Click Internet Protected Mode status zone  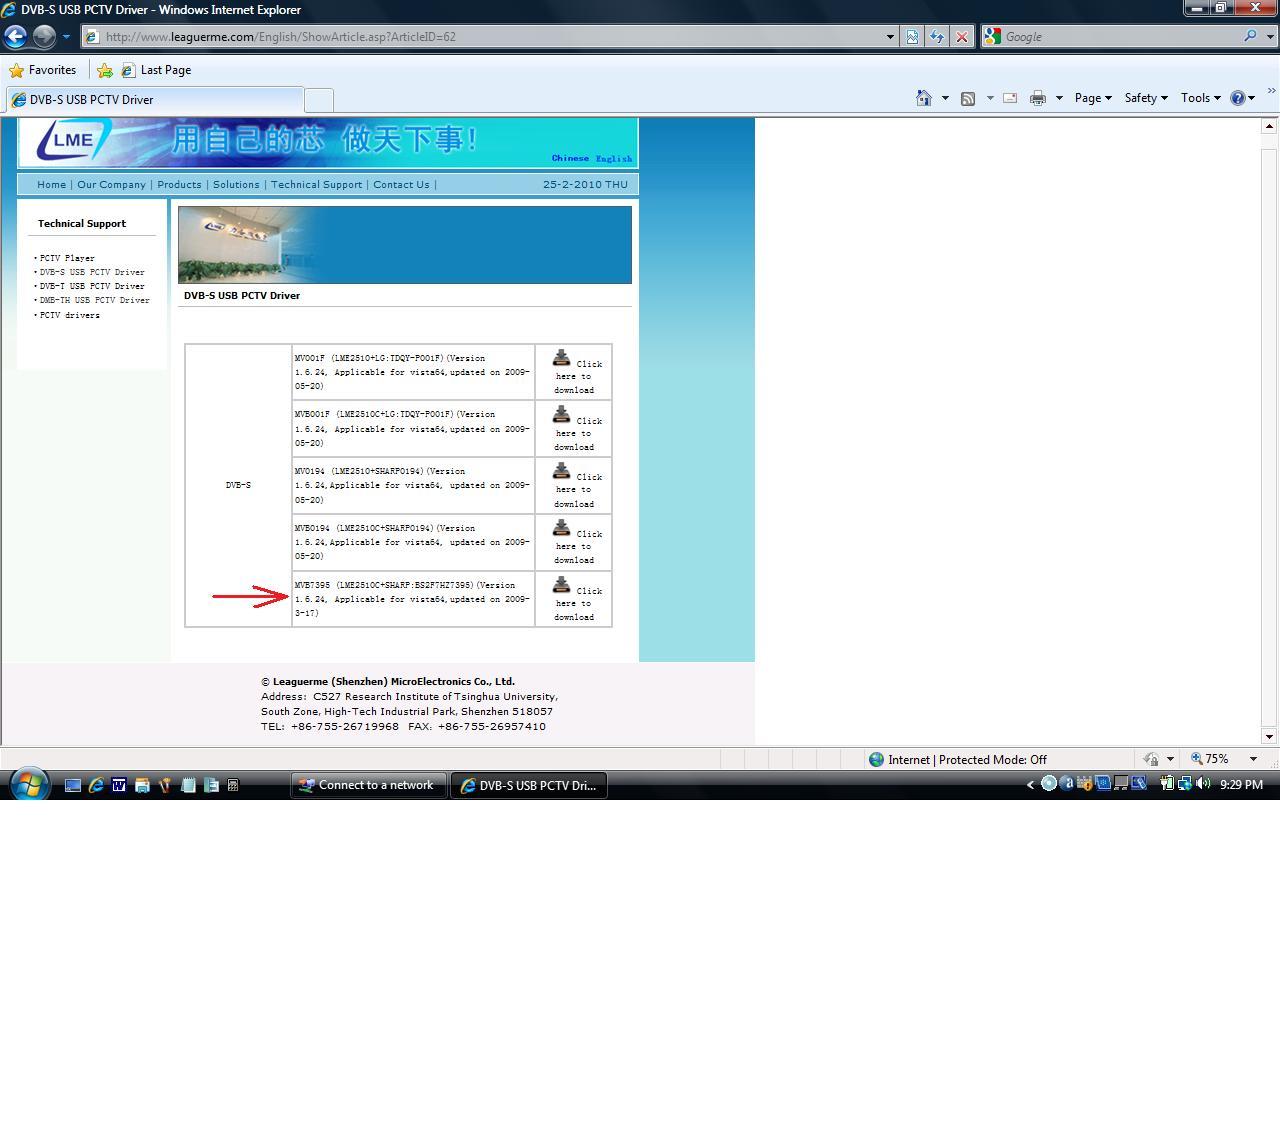(x=957, y=760)
